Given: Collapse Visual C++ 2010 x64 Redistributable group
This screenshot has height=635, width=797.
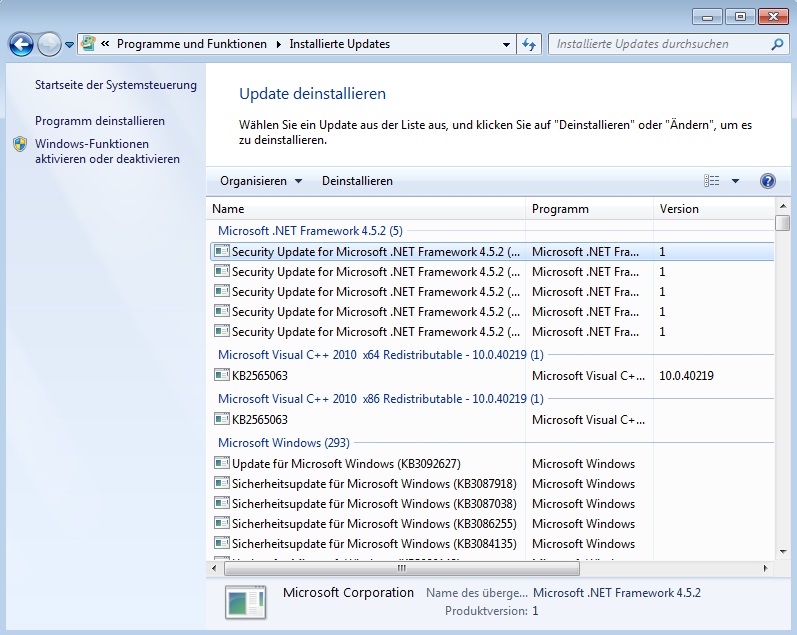Looking at the screenshot, I should coord(381,355).
